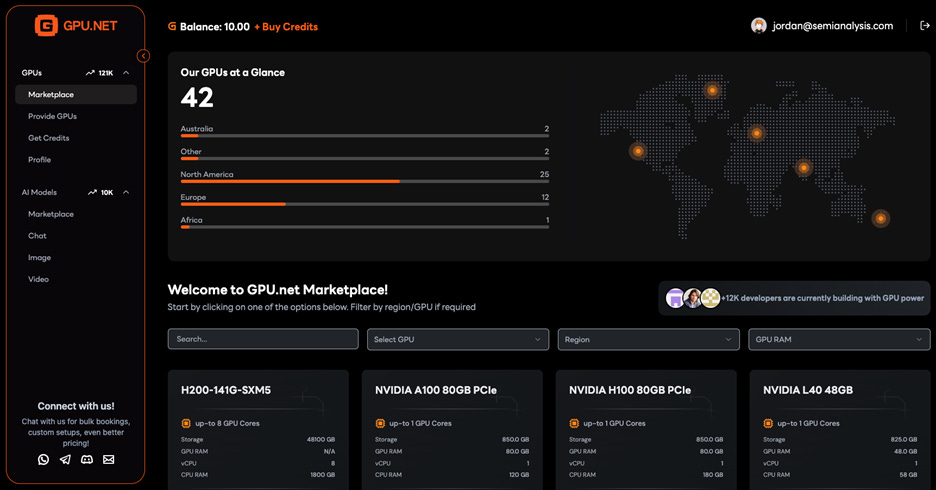Collapse the GPUs sidebar section chevron

[x=126, y=73]
